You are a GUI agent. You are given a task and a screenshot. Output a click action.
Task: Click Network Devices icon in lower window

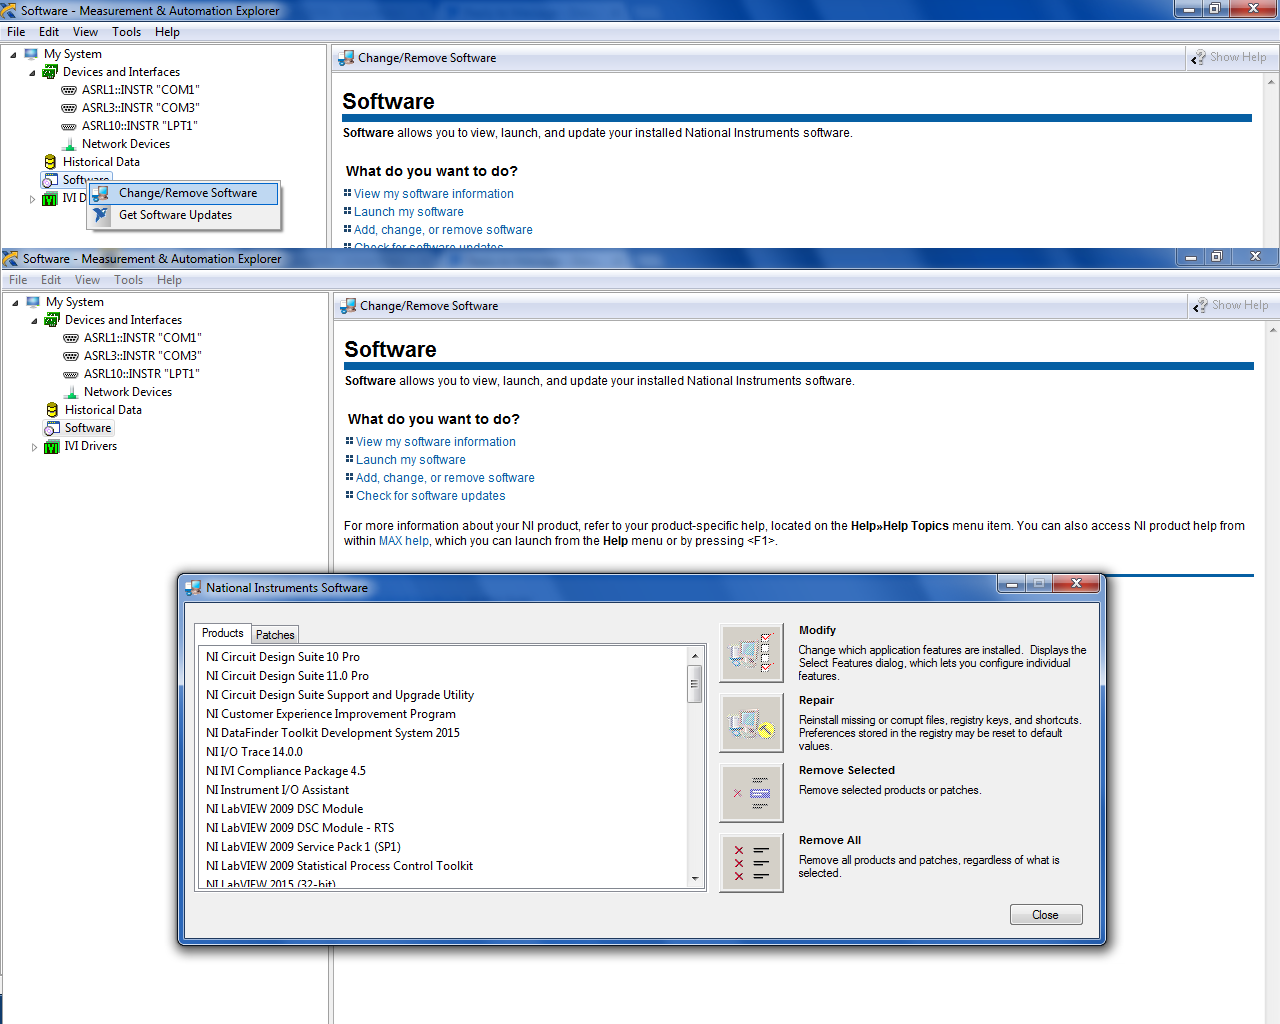[x=71, y=392]
